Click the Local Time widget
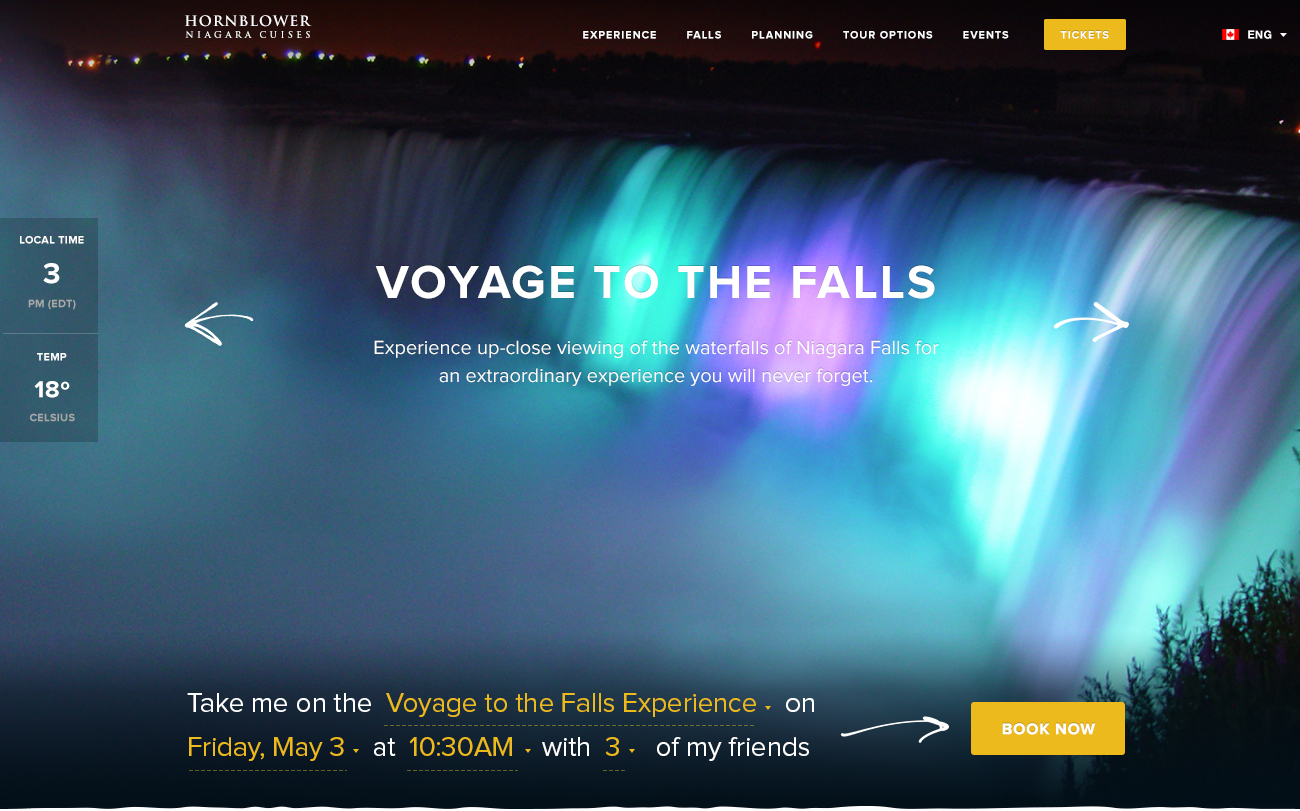The image size is (1300, 811). [x=50, y=275]
